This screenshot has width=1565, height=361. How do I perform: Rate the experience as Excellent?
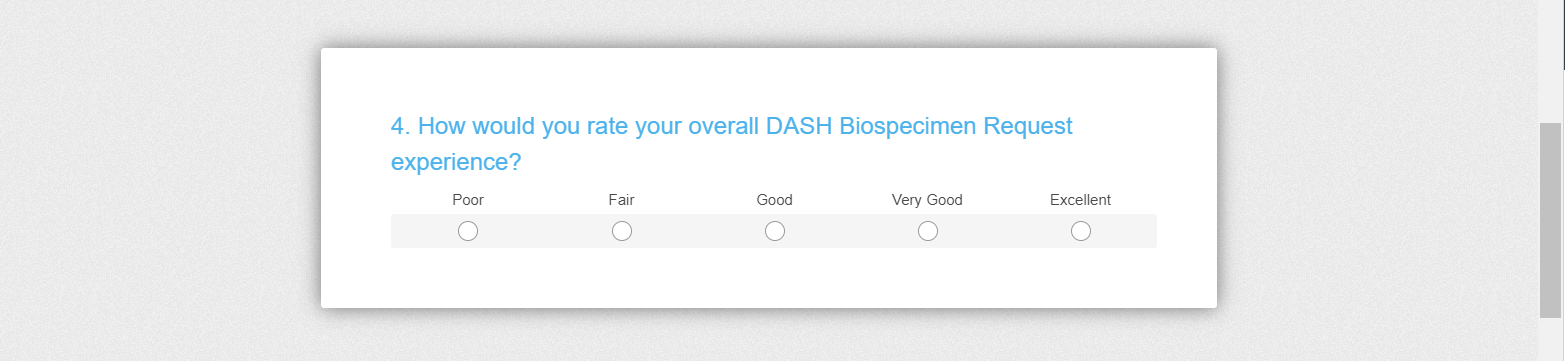[1080, 231]
